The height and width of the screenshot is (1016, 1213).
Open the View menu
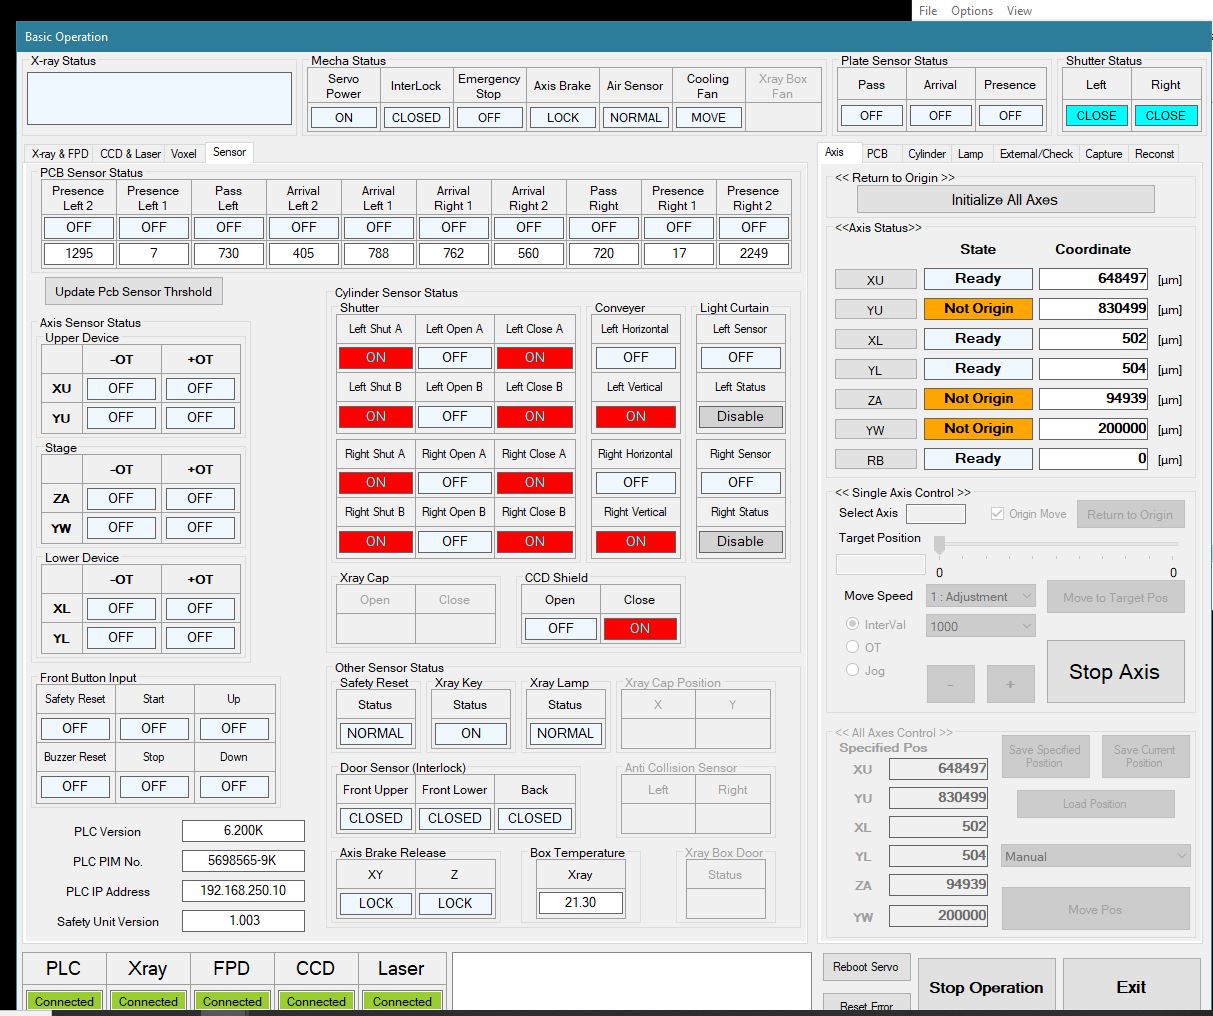coord(1019,11)
